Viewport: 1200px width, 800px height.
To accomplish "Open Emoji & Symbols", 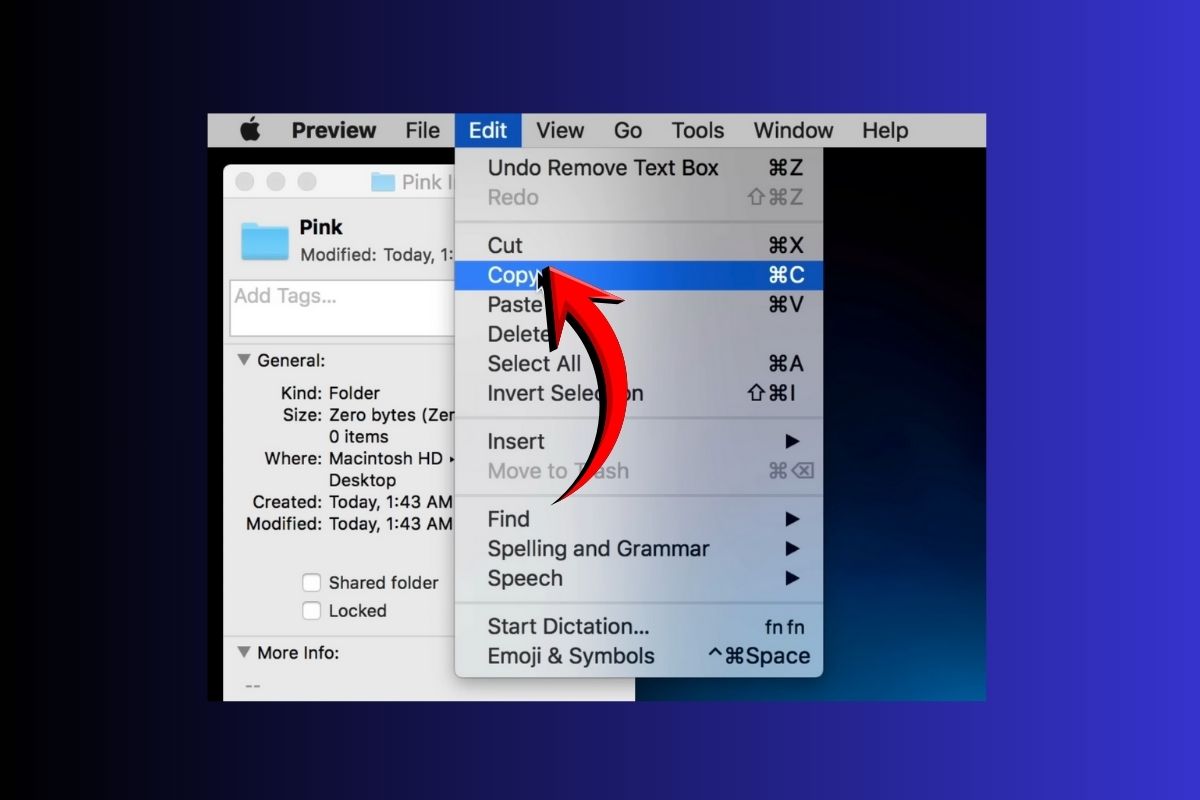I will (639, 656).
